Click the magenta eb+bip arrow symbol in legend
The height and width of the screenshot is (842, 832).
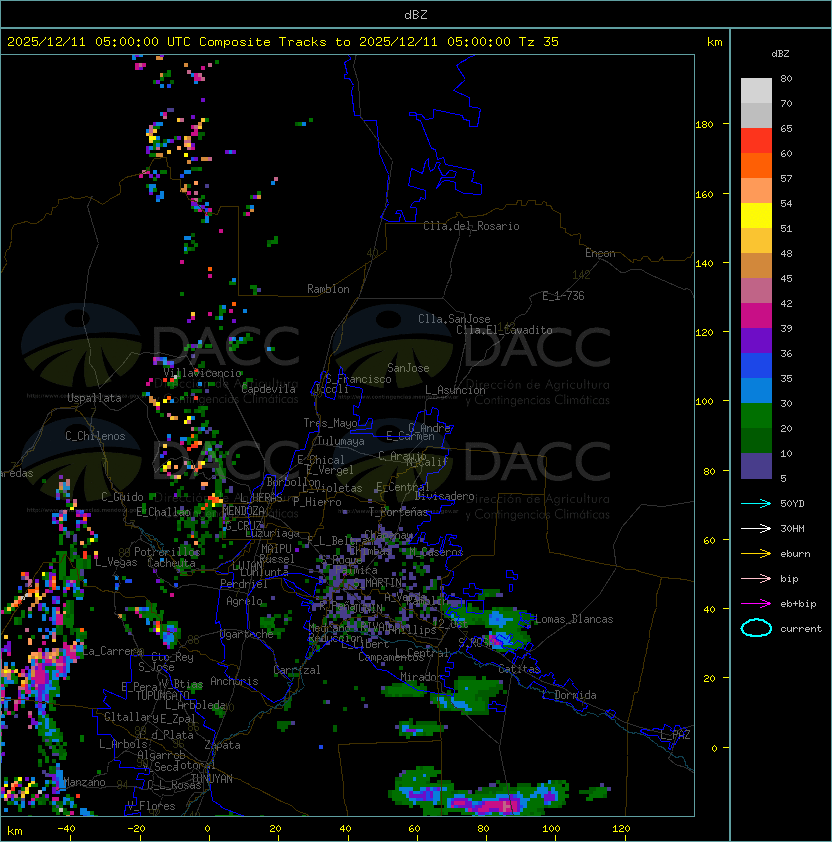pos(756,604)
